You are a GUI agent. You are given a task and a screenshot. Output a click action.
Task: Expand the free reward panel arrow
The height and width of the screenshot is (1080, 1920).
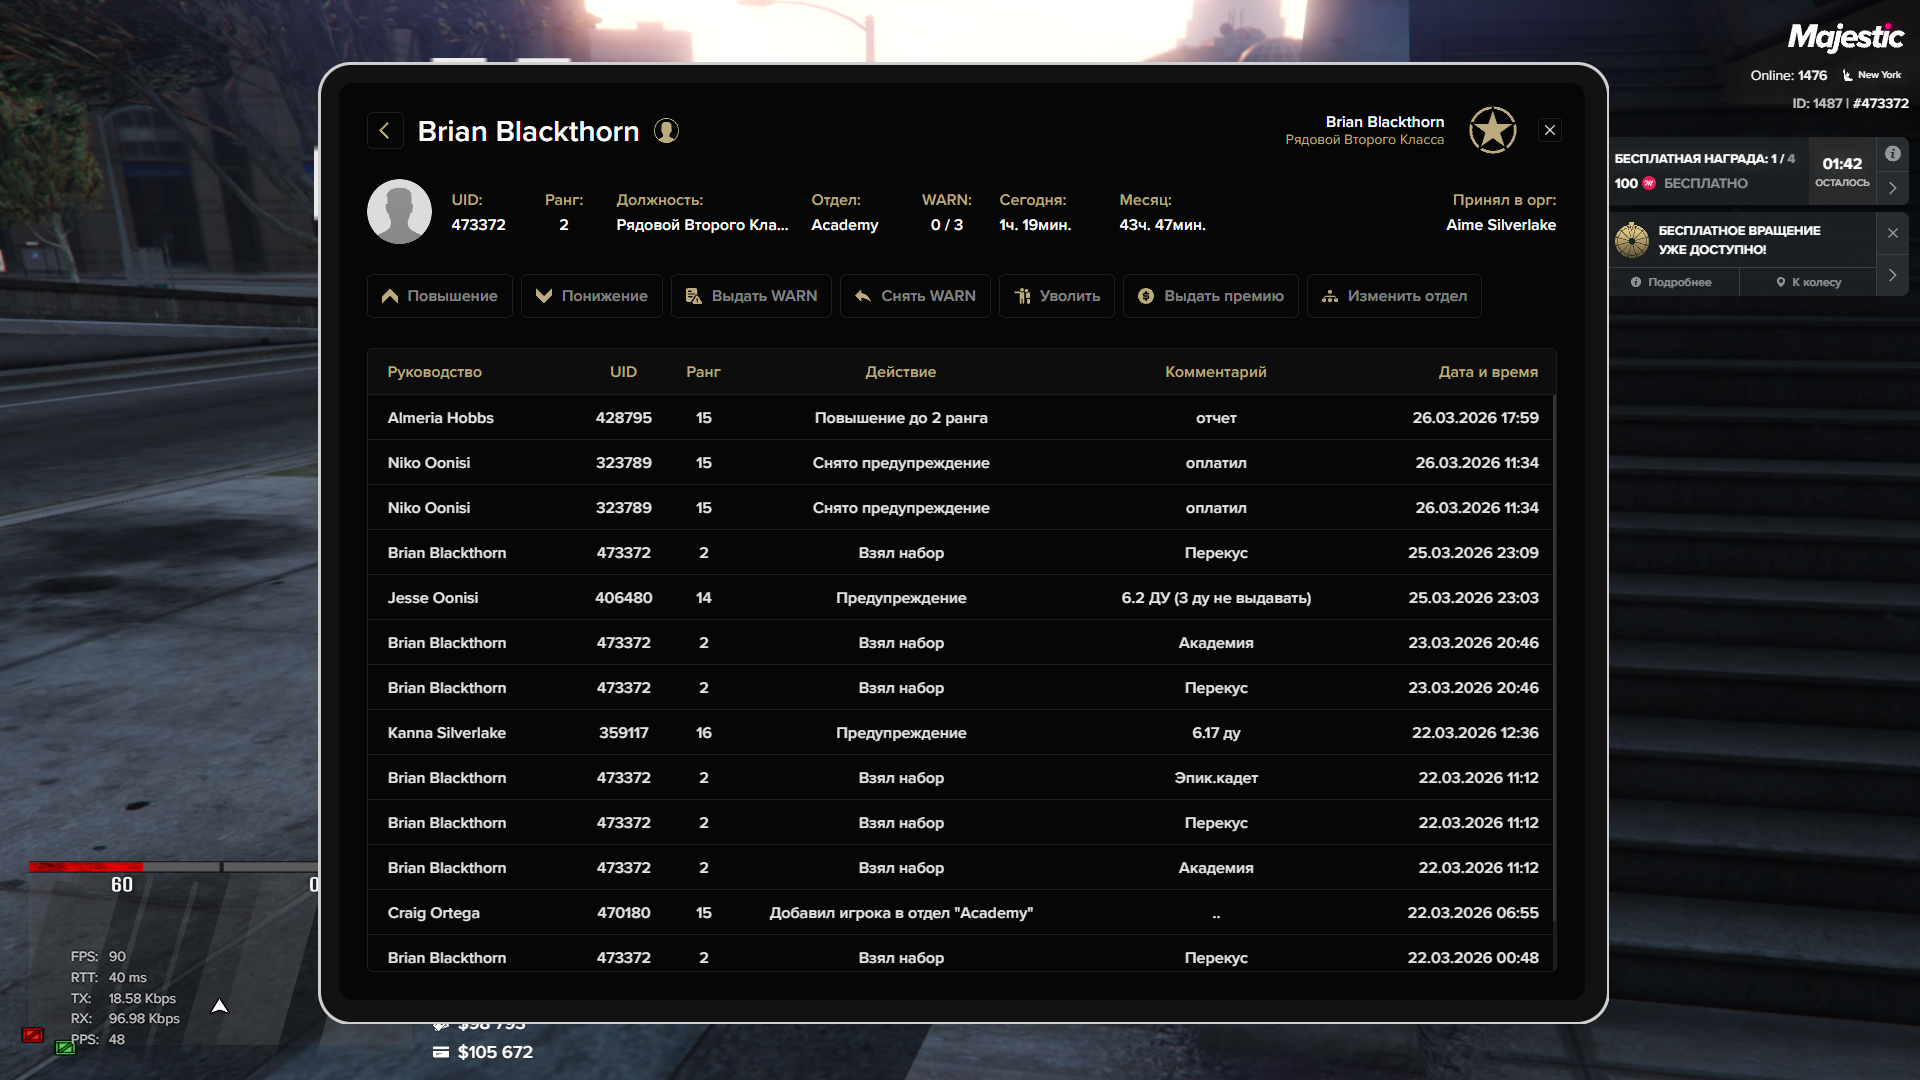click(1892, 188)
